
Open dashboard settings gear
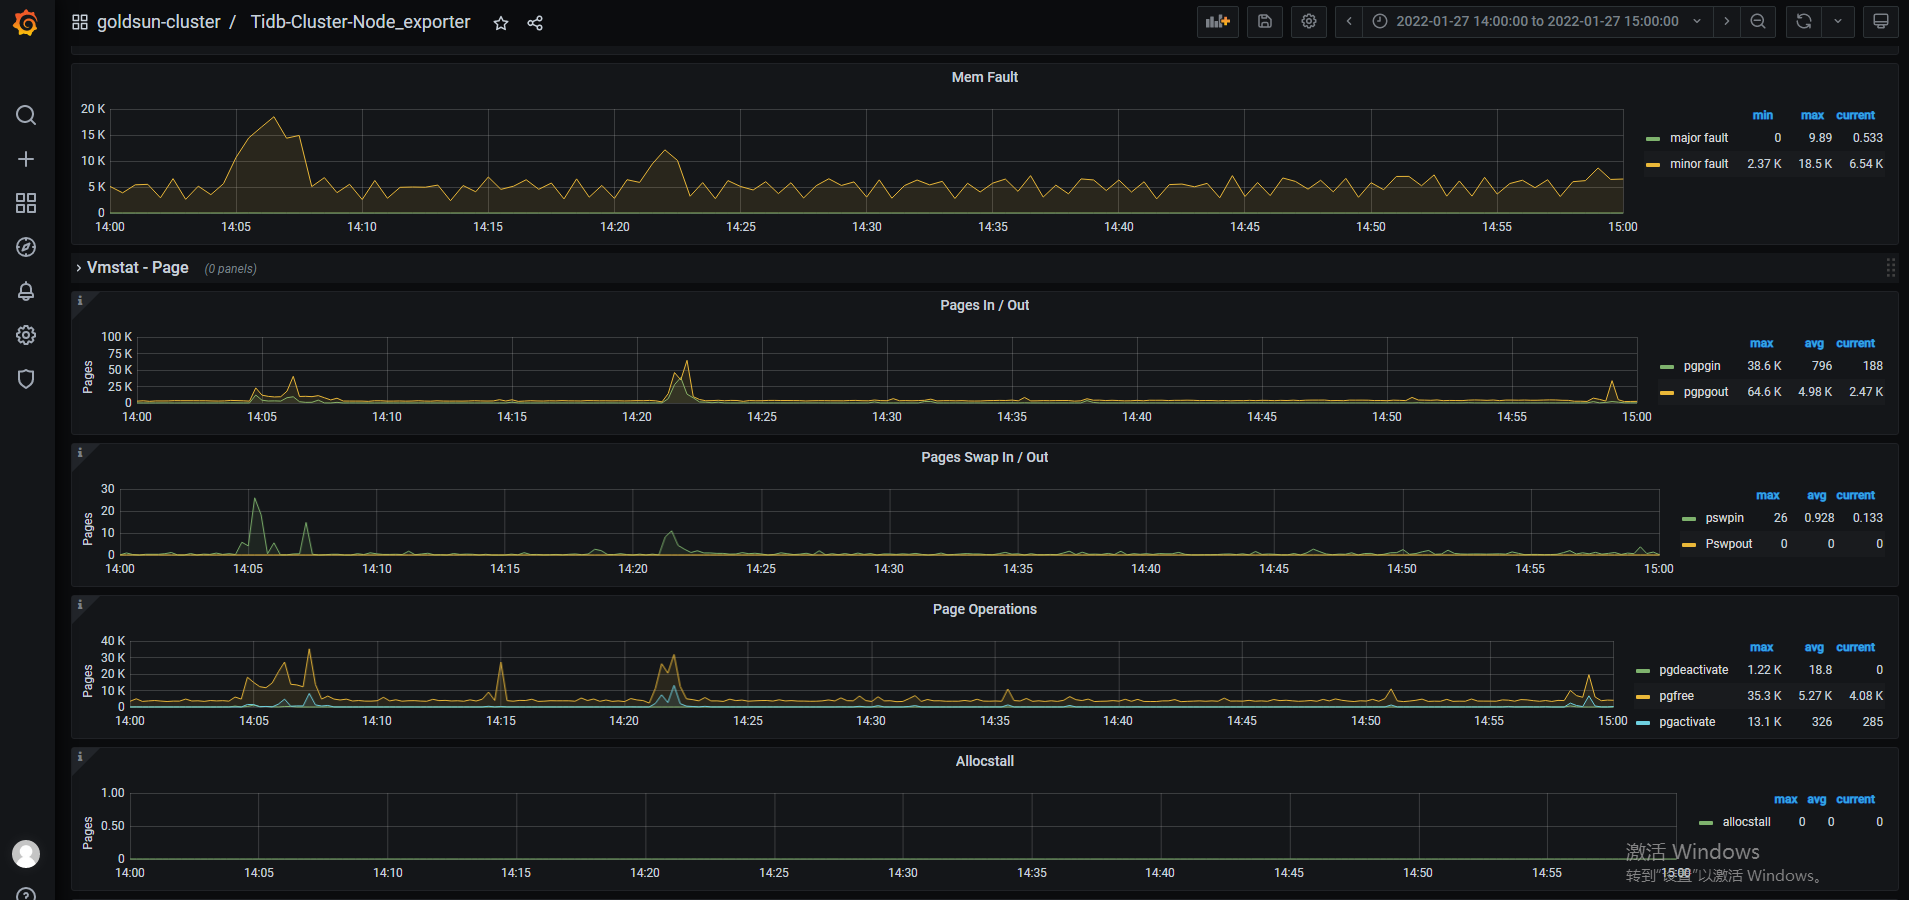(1308, 21)
